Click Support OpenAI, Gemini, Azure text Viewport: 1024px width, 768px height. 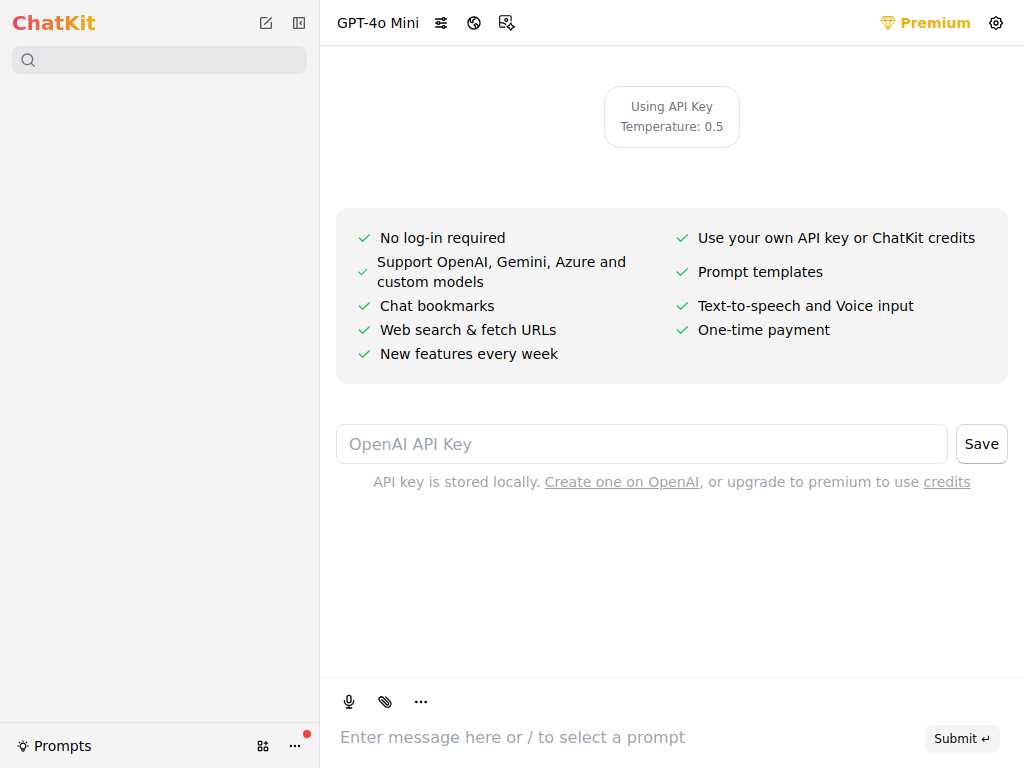[x=501, y=272]
